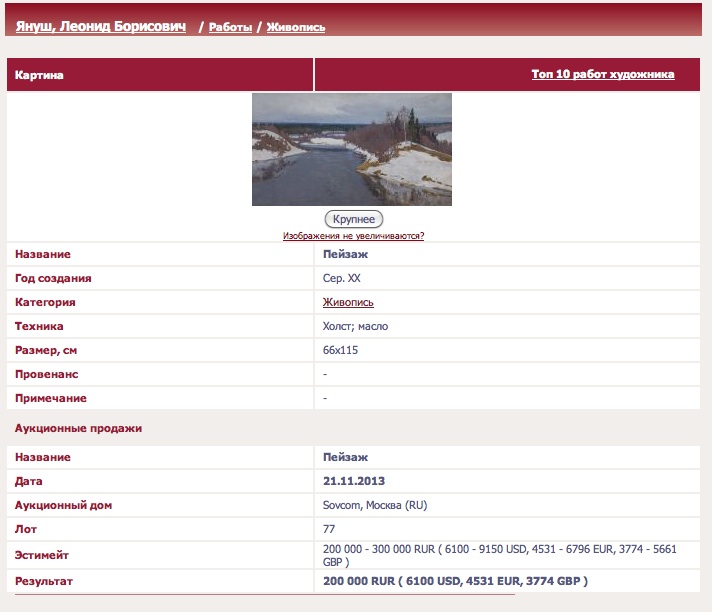Select the auction date 21.11.2013
This screenshot has width=712, height=612.
[x=354, y=481]
